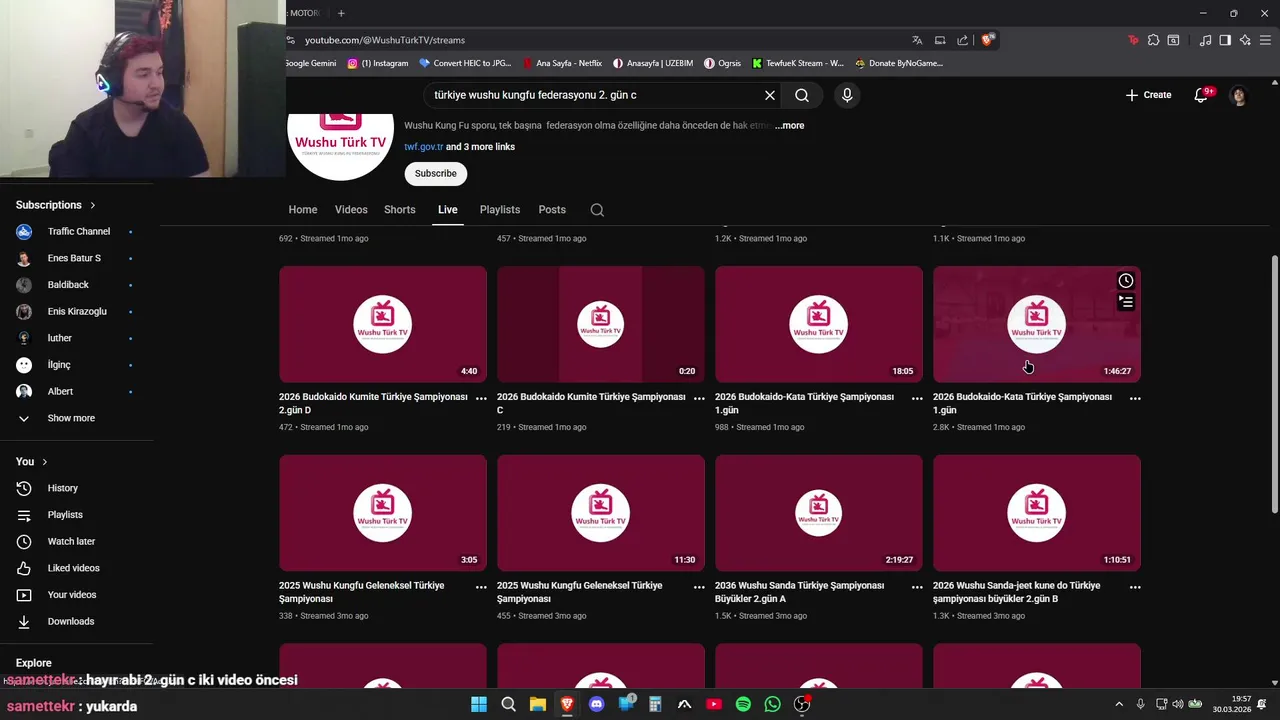Show hidden system tray icons
Viewport: 1280px width, 720px height.
(x=1119, y=704)
